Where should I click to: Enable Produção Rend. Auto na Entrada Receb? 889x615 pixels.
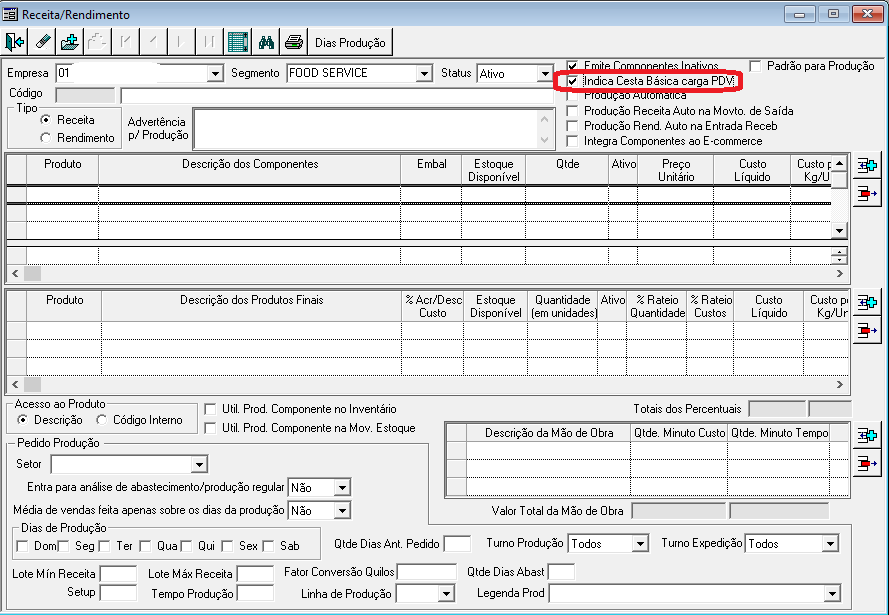(x=573, y=126)
